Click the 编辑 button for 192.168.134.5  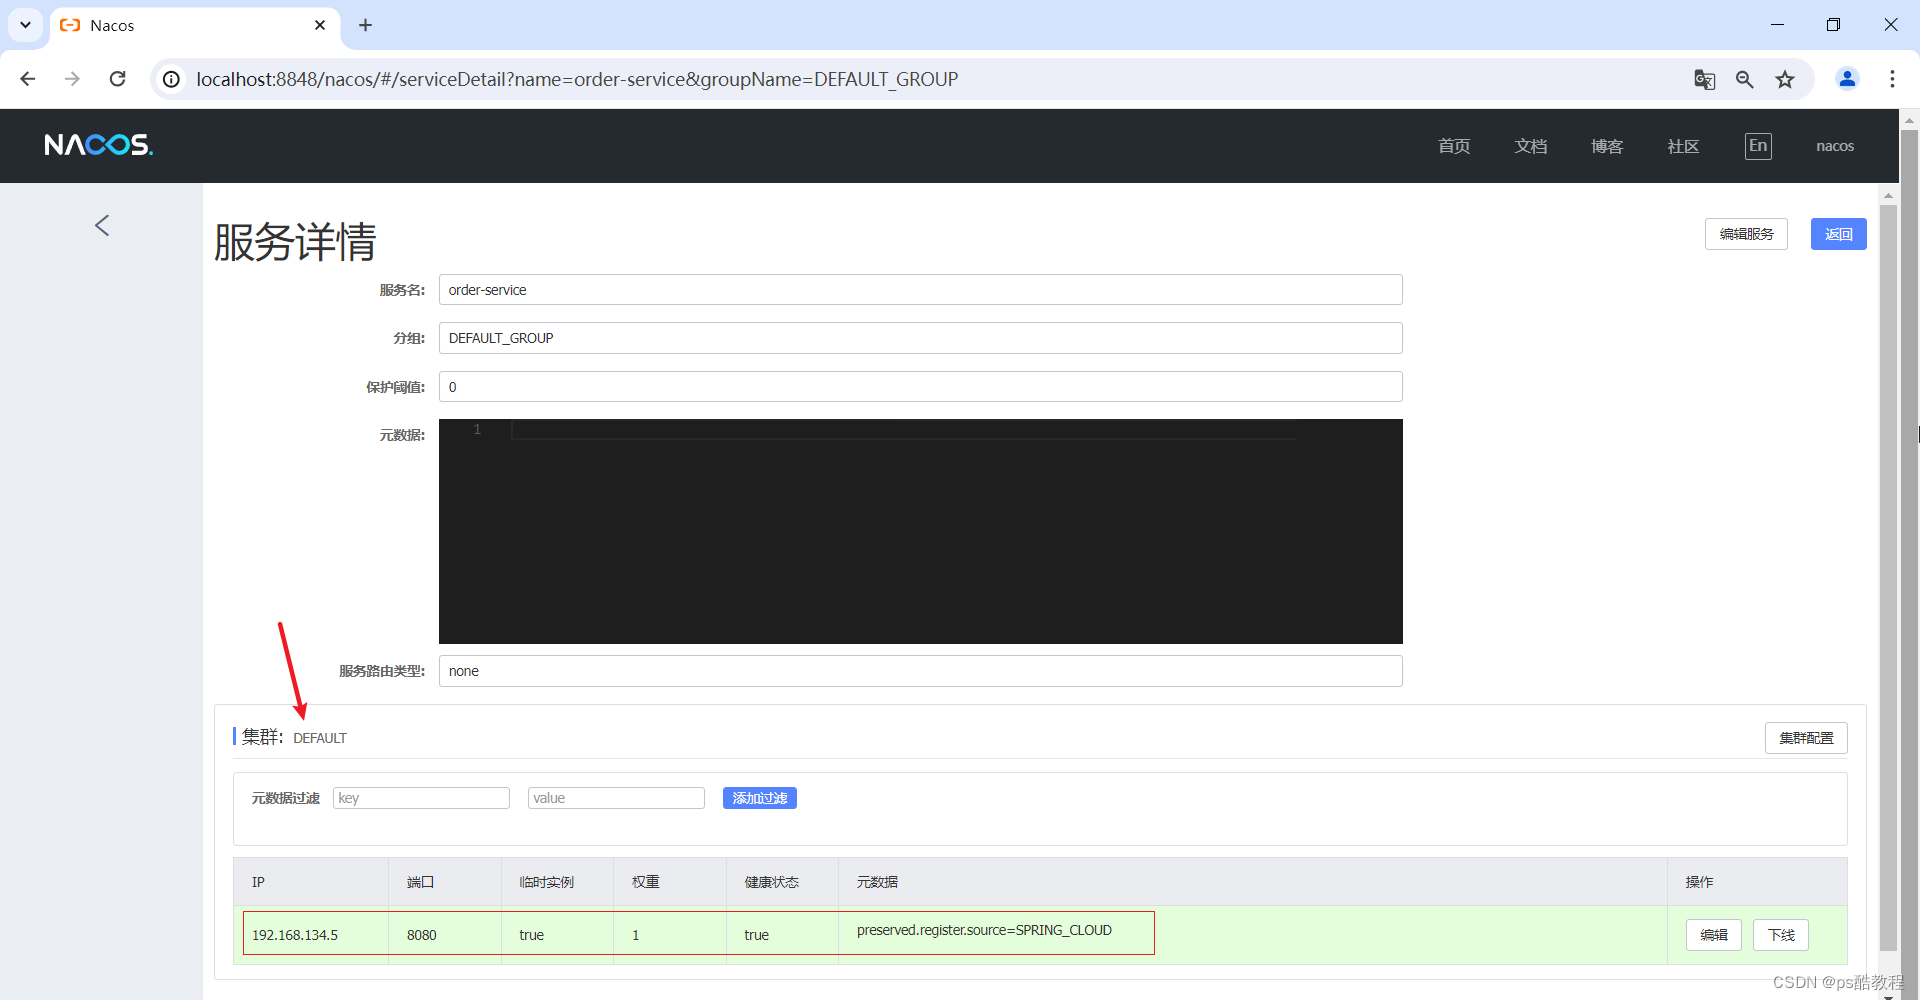pyautogui.click(x=1714, y=935)
